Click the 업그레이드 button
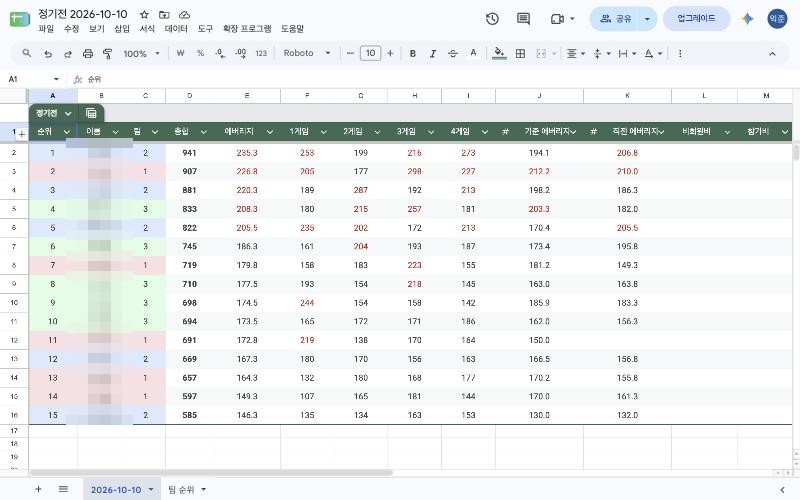 pos(696,19)
